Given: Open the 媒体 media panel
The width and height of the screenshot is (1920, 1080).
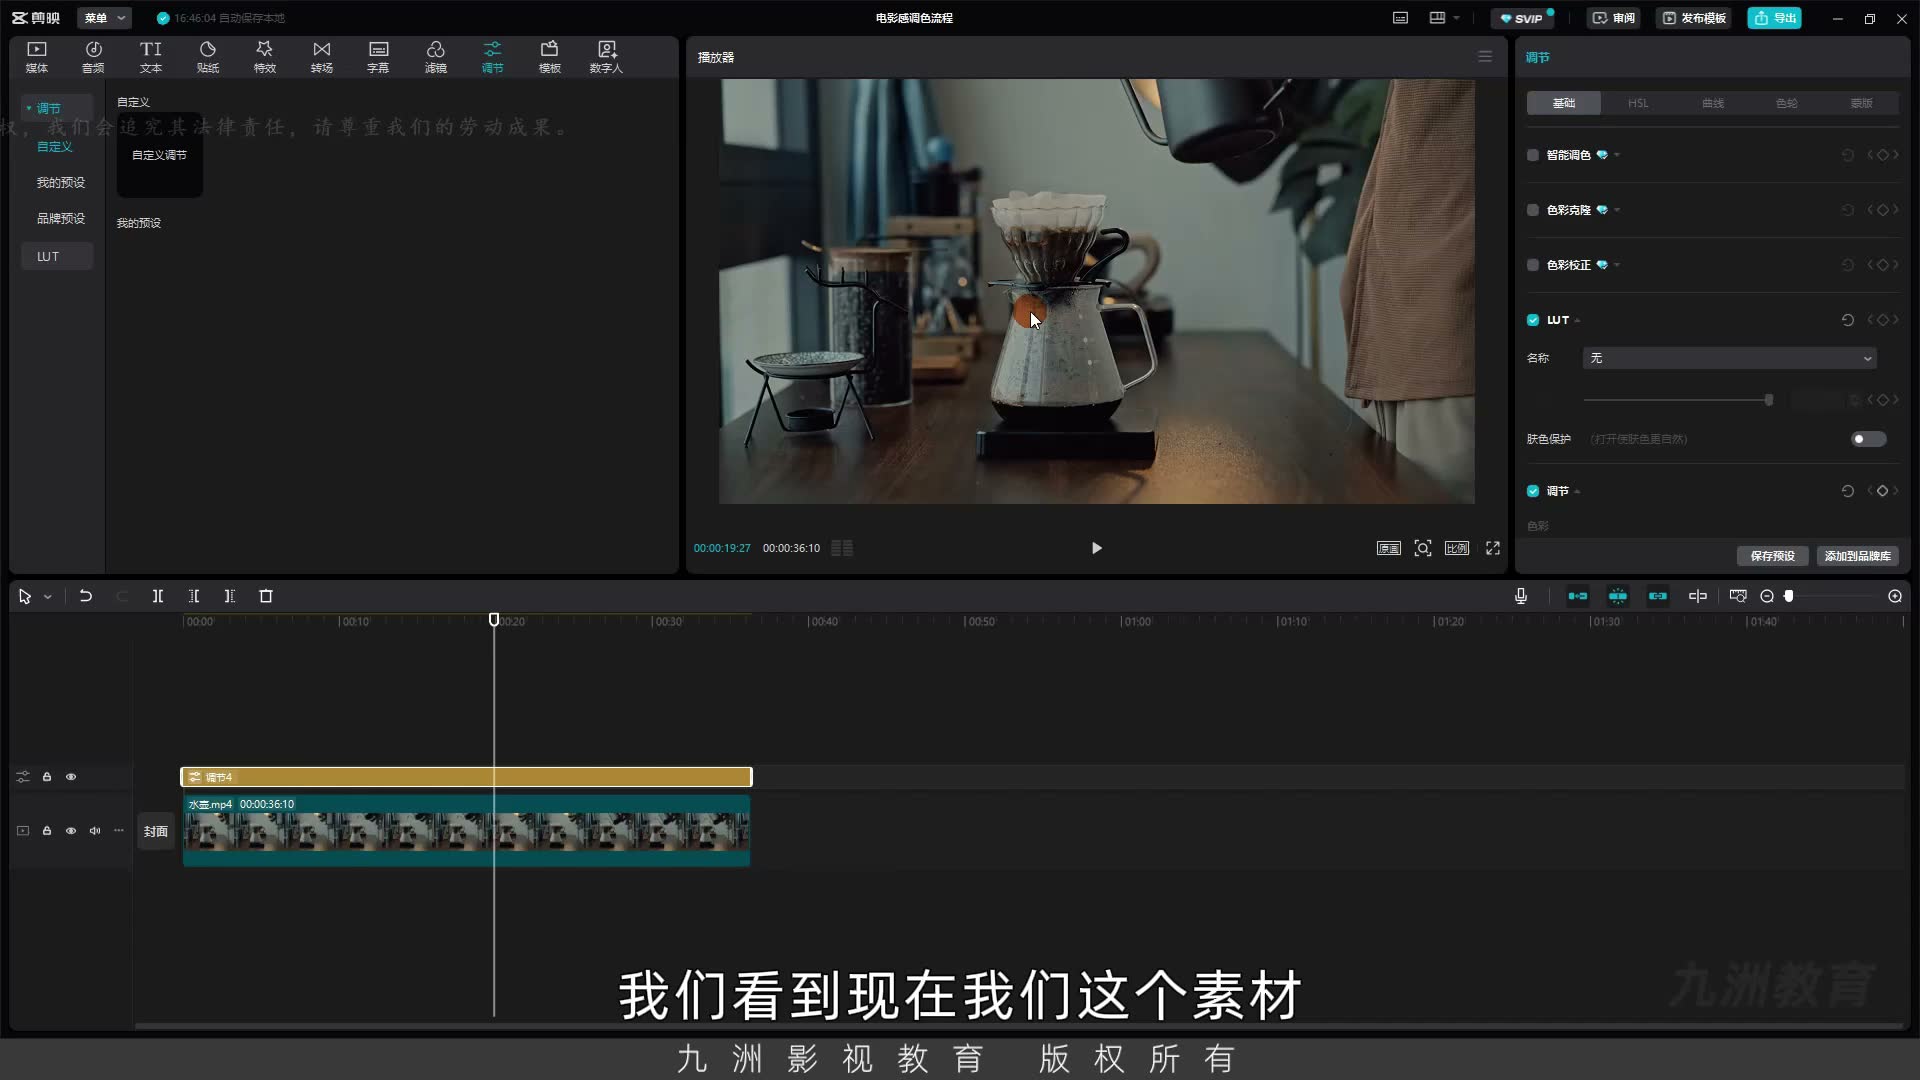Looking at the screenshot, I should pos(37,57).
